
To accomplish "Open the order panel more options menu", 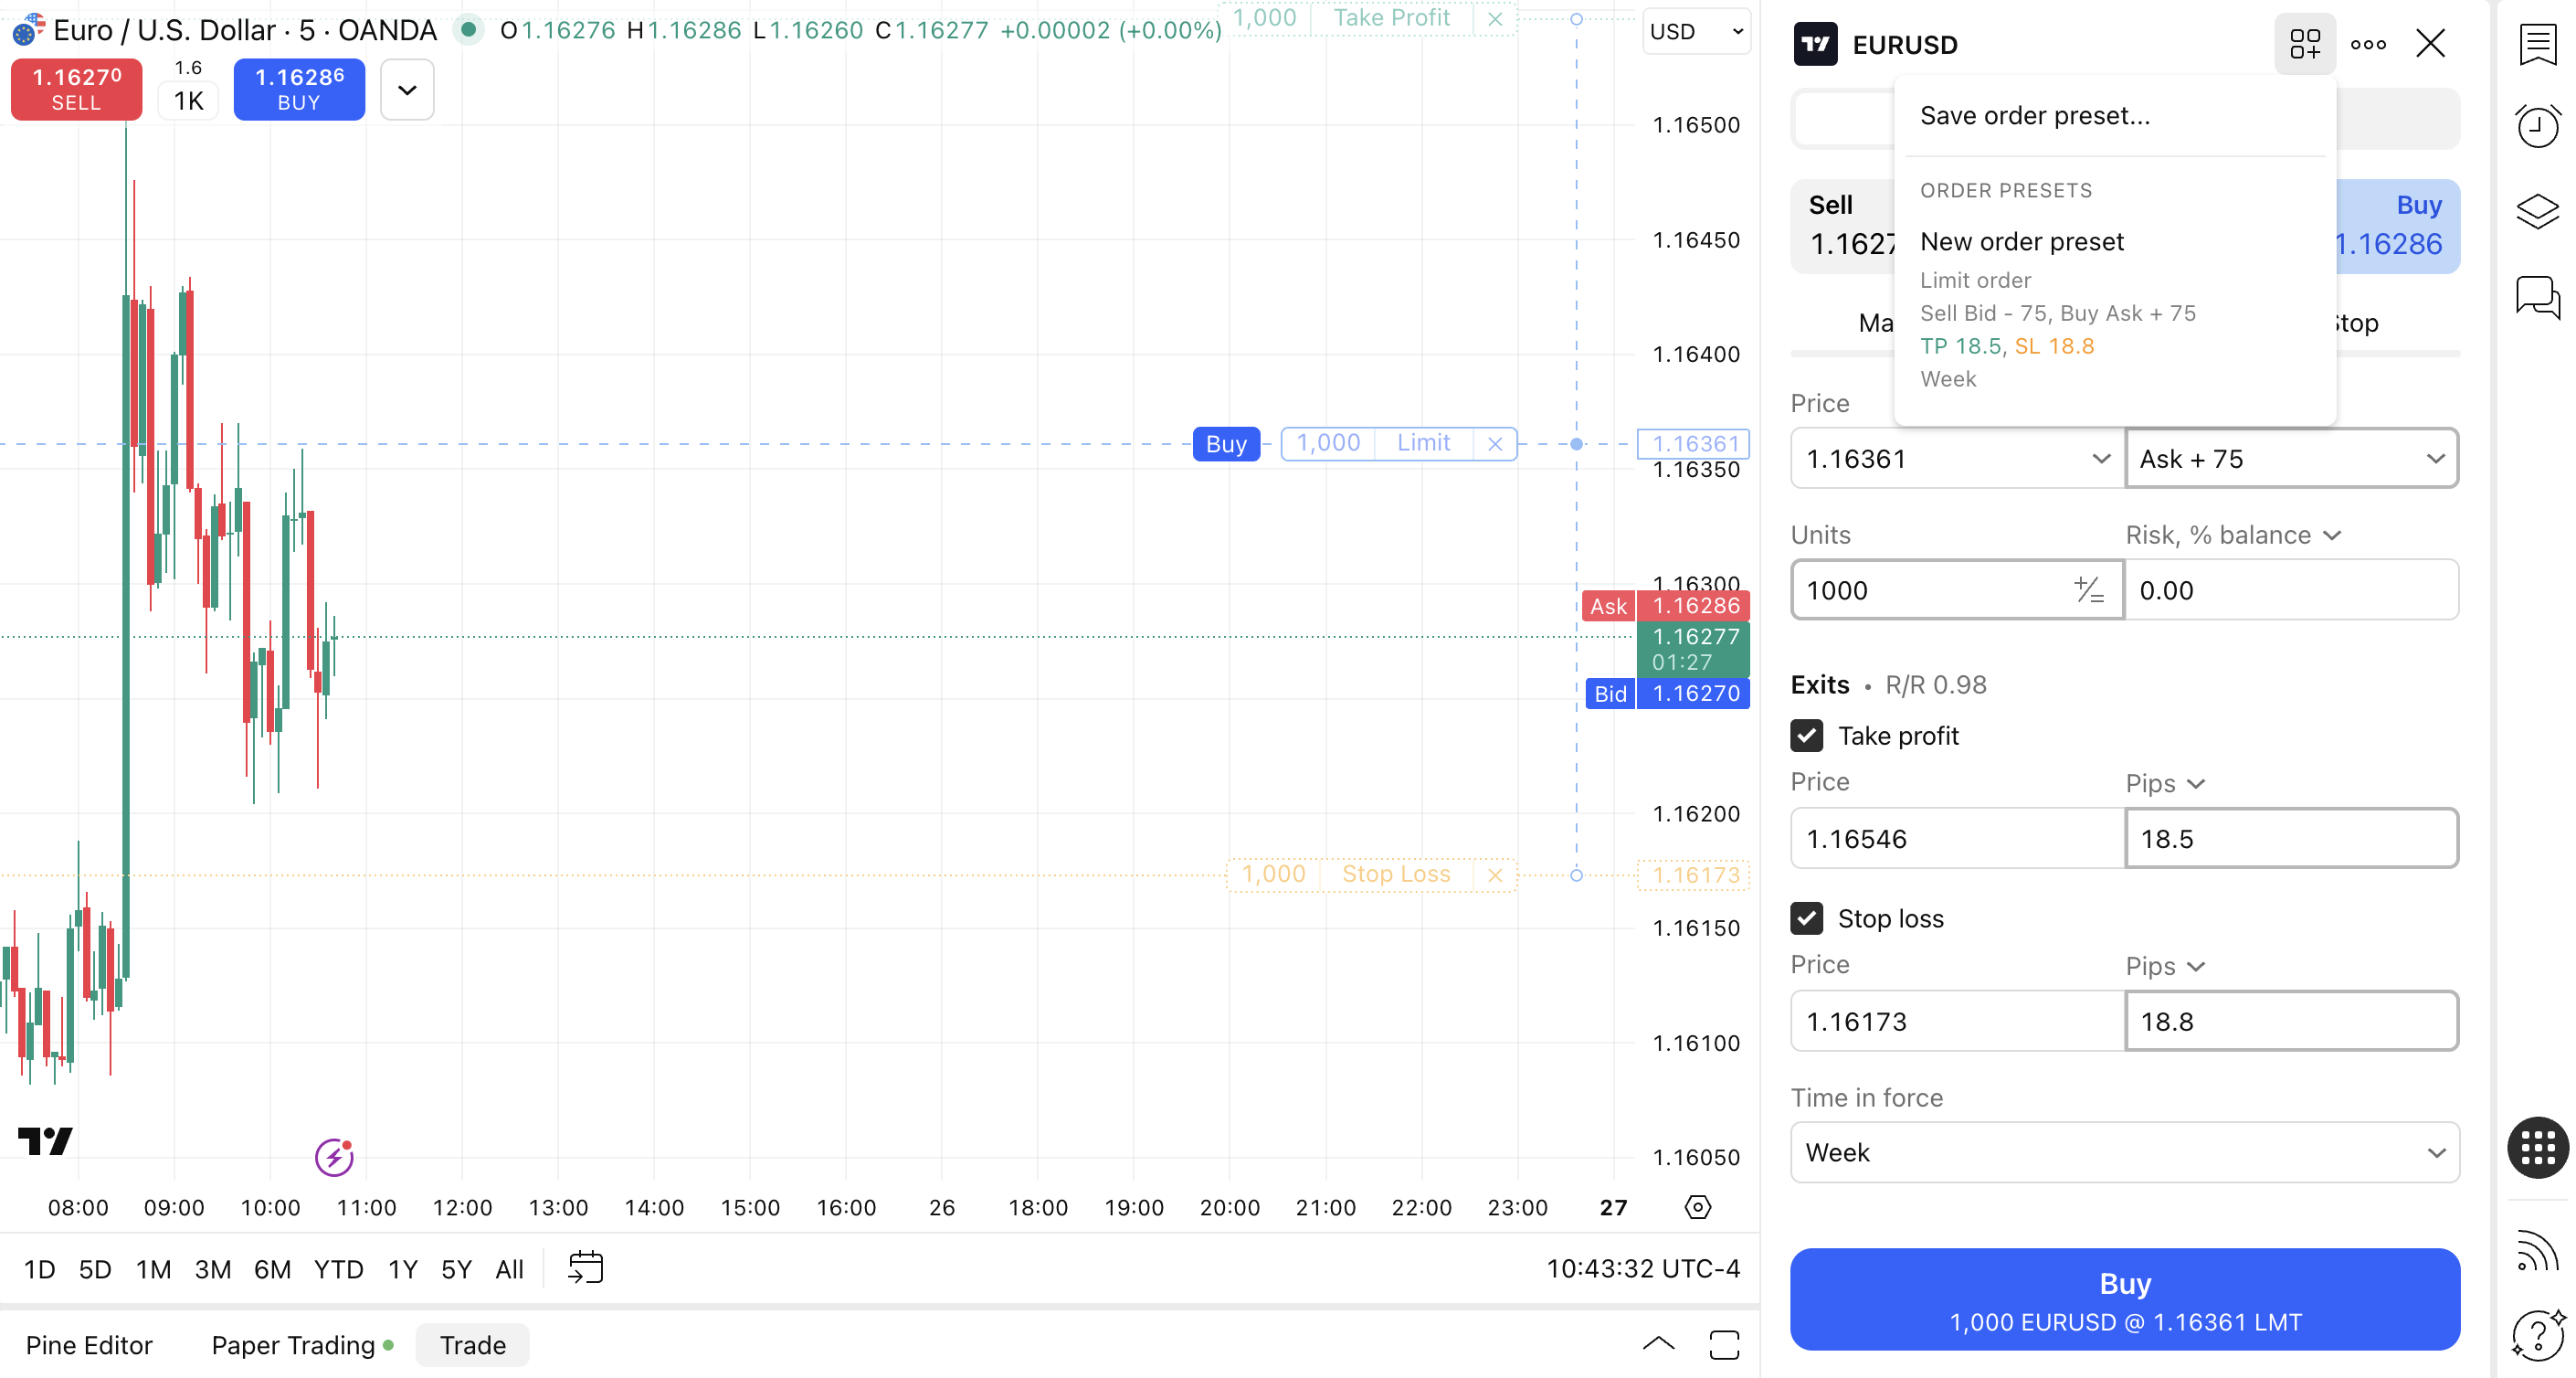I will point(2368,44).
